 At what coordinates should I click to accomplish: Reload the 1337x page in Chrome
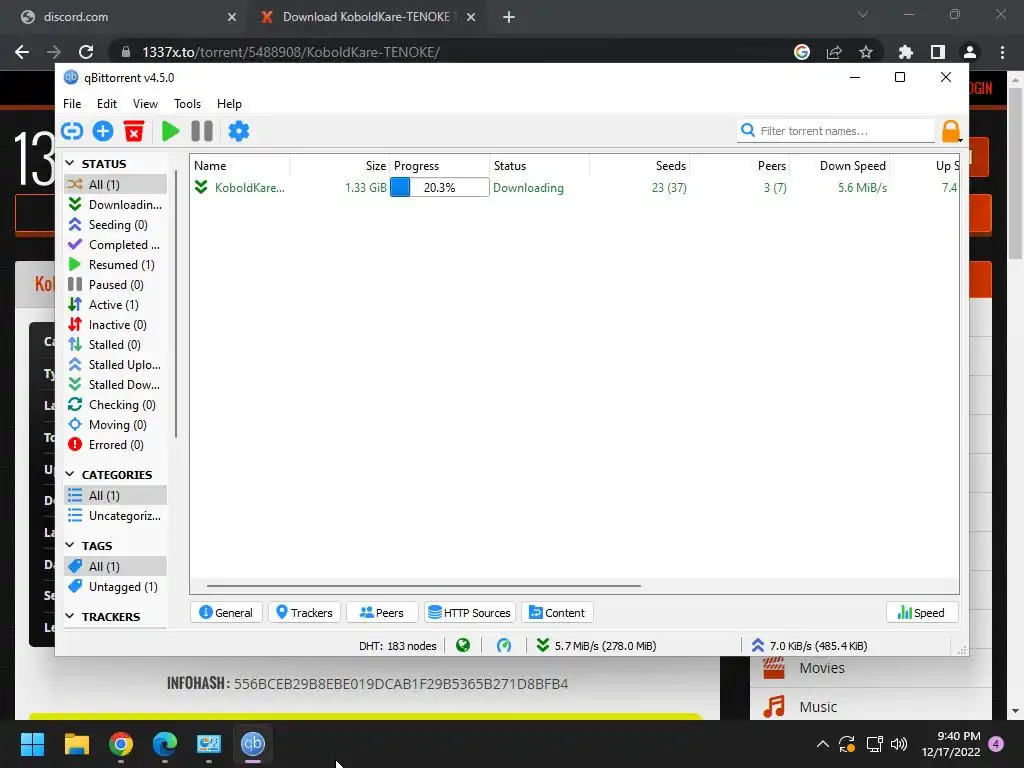(86, 52)
